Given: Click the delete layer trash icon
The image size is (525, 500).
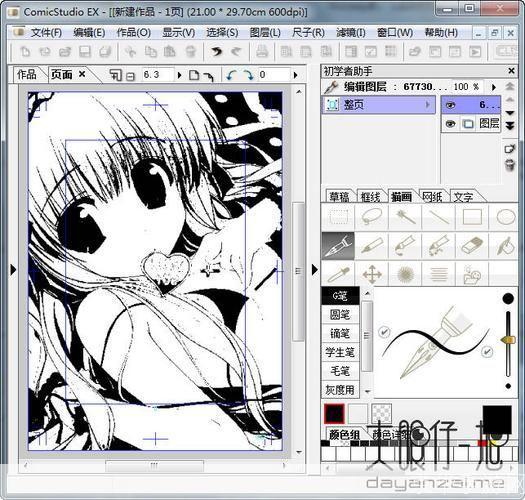Looking at the screenshot, I should 509,165.
